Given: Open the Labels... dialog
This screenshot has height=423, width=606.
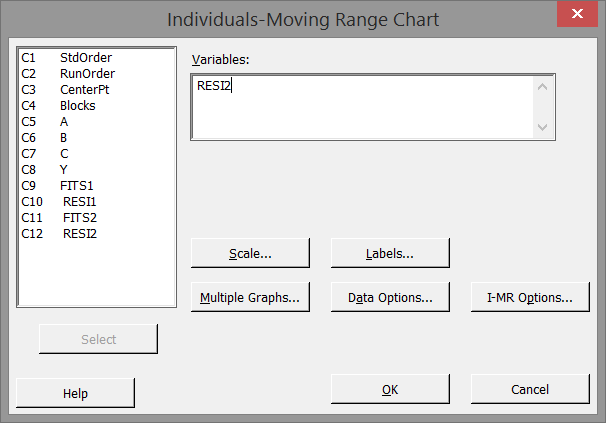Looking at the screenshot, I should coord(390,254).
